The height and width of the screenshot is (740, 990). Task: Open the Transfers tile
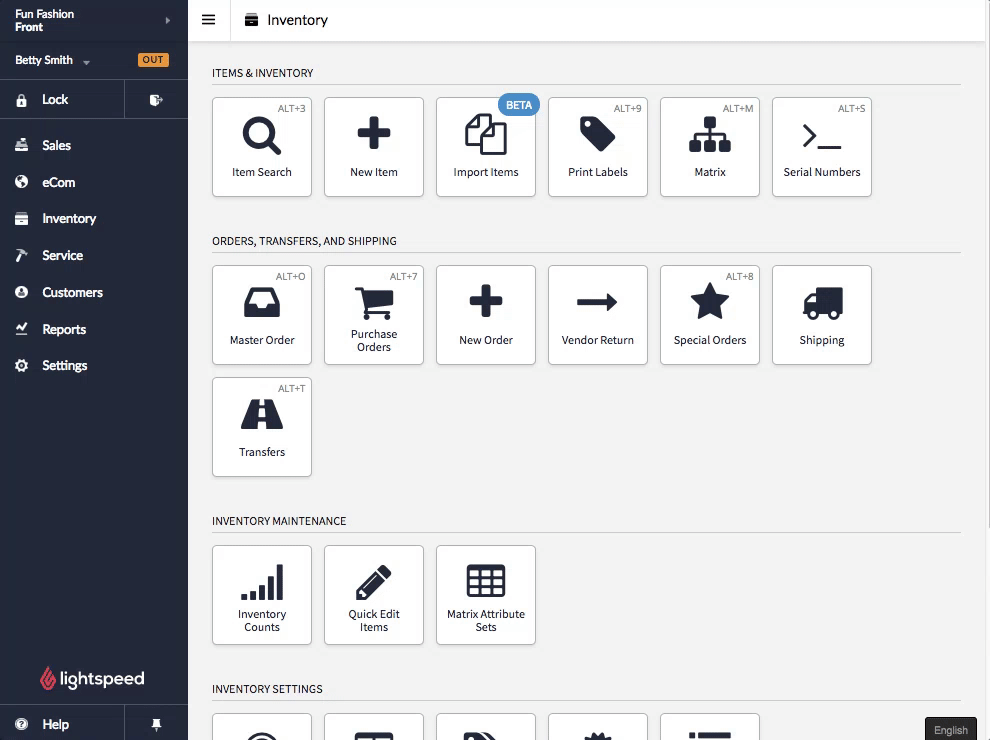(x=262, y=427)
